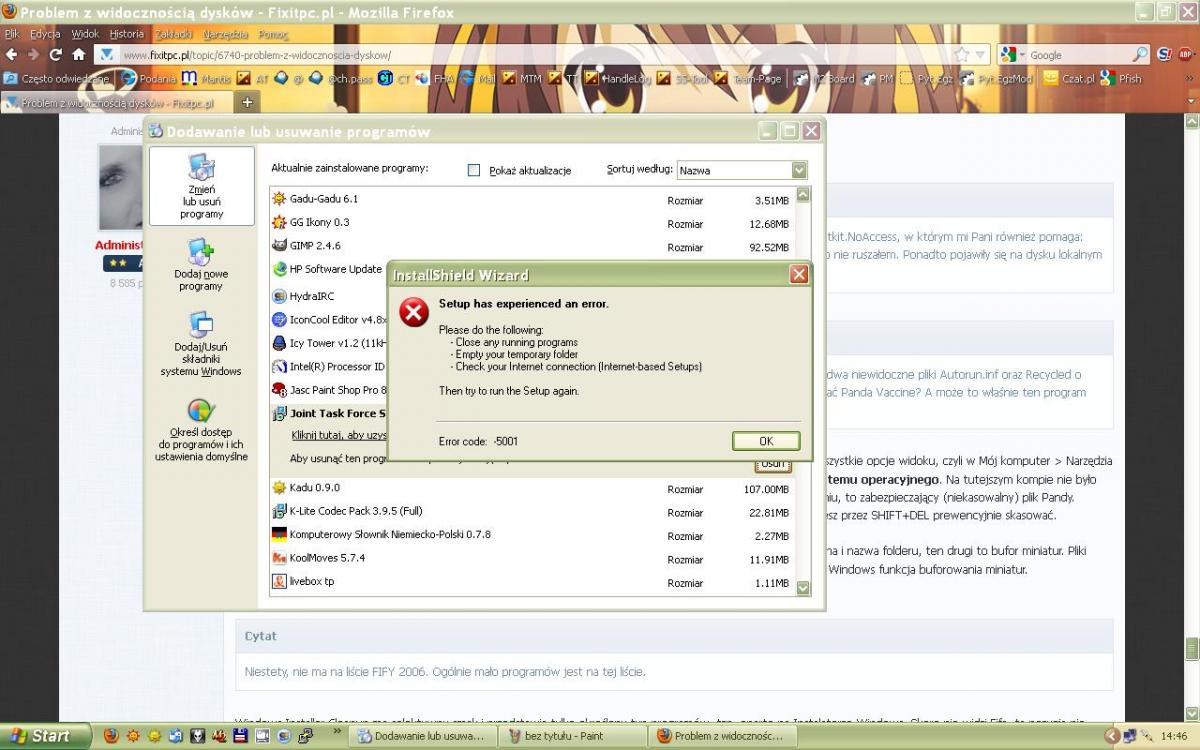Open the Czat.pl bookmark
This screenshot has width=1200, height=750.
point(1068,78)
